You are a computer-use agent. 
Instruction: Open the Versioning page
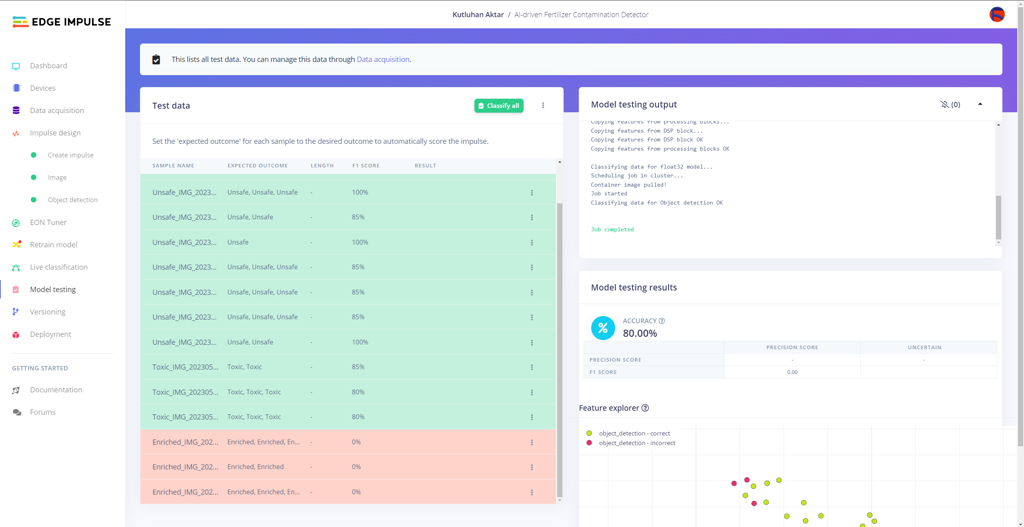(47, 312)
